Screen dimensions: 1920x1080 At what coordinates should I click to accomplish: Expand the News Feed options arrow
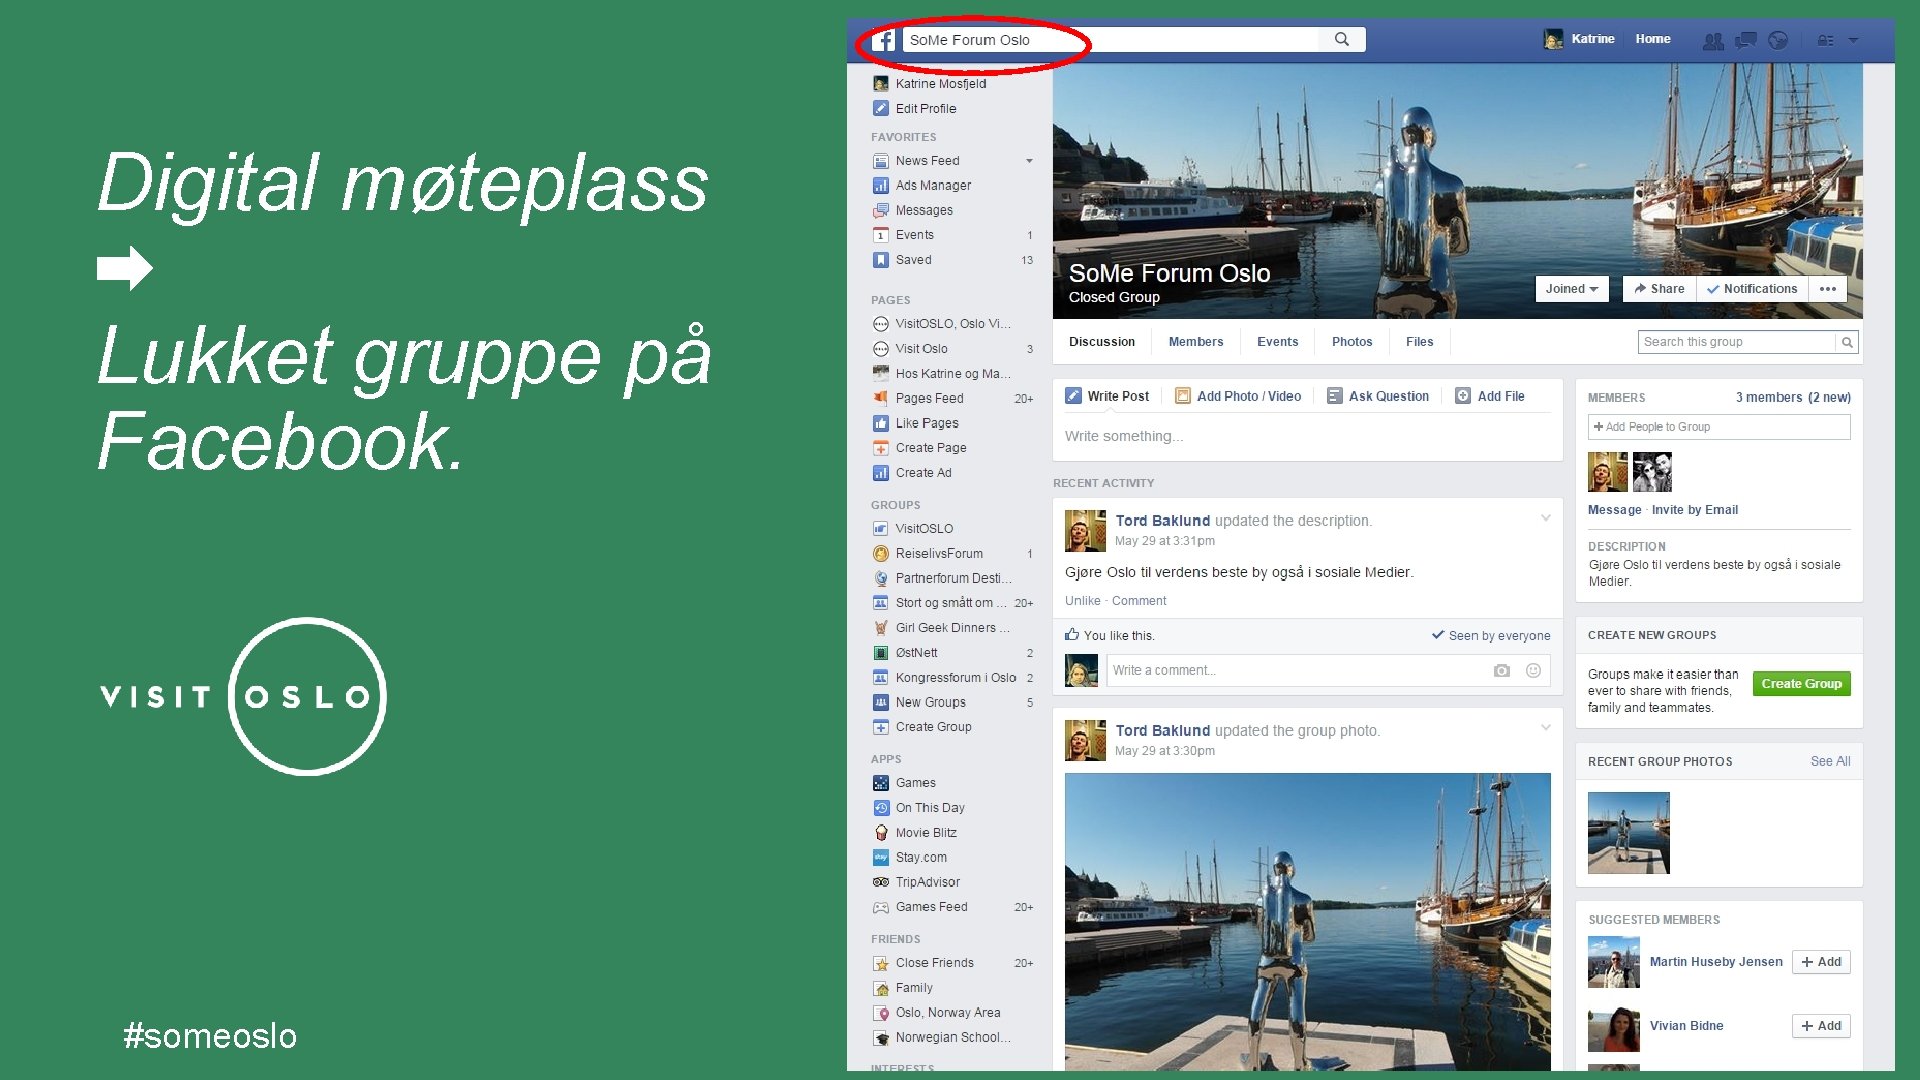[1029, 161]
